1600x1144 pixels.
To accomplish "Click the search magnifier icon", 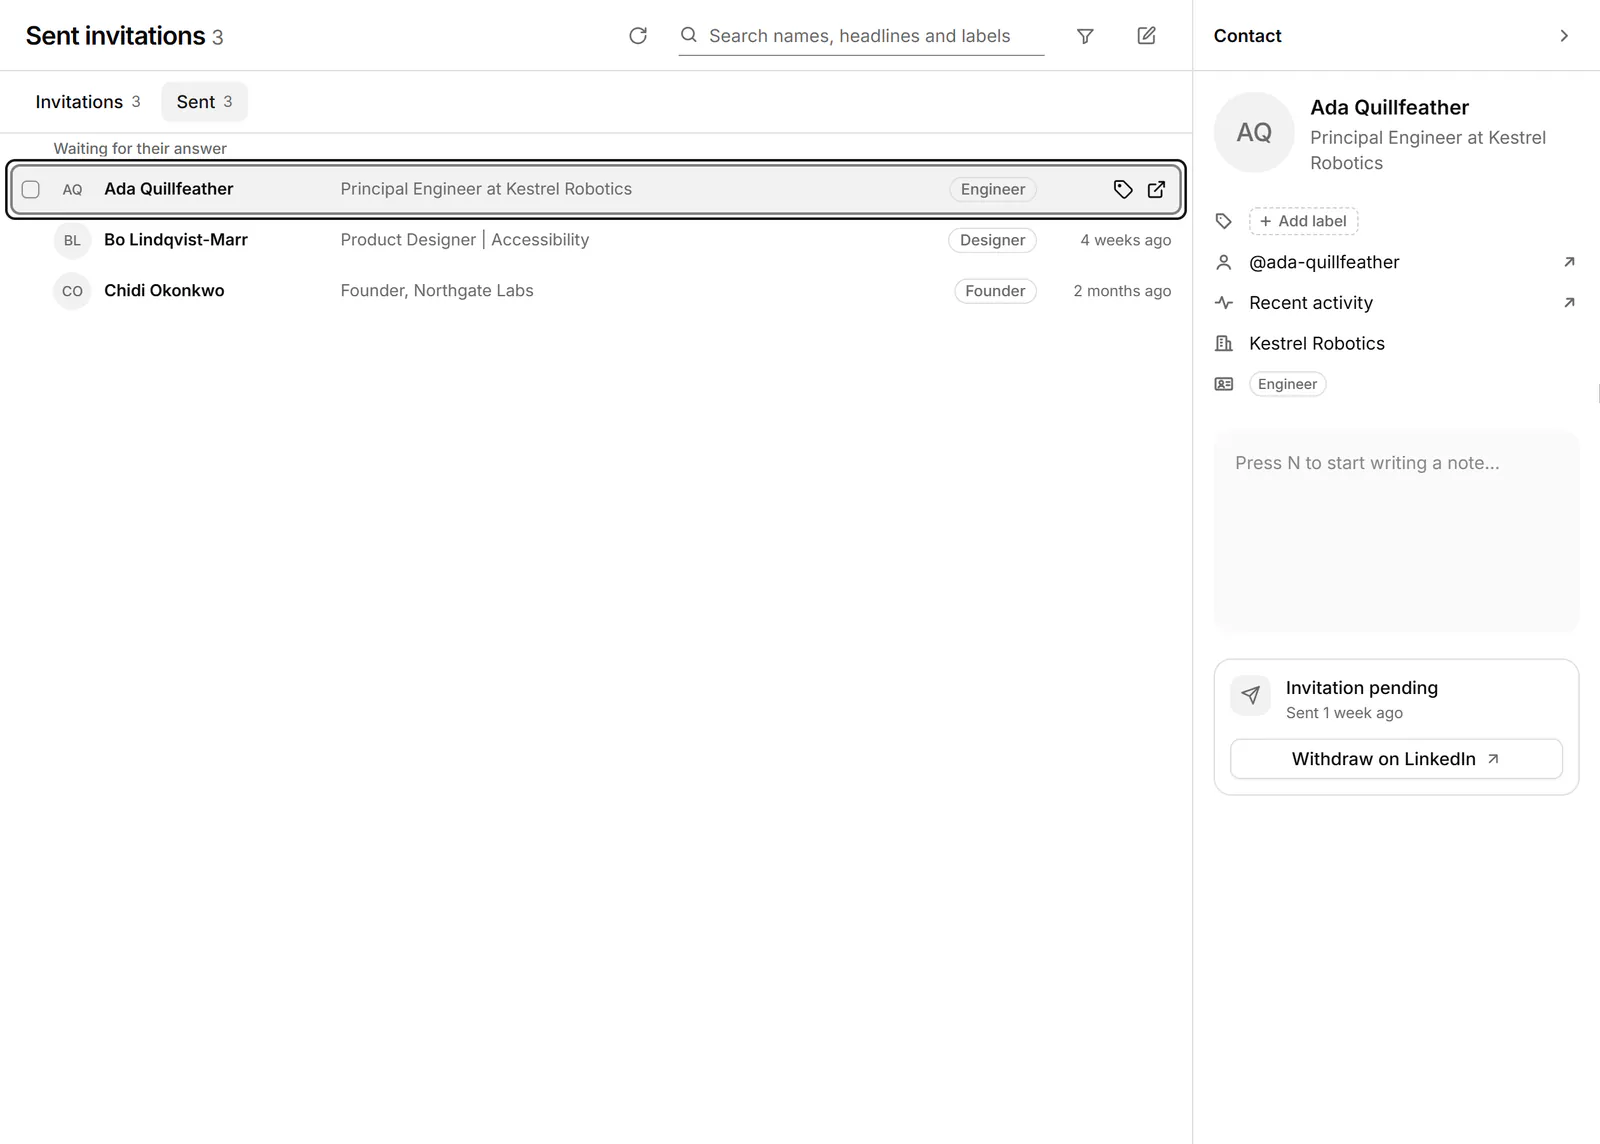I will 689,35.
